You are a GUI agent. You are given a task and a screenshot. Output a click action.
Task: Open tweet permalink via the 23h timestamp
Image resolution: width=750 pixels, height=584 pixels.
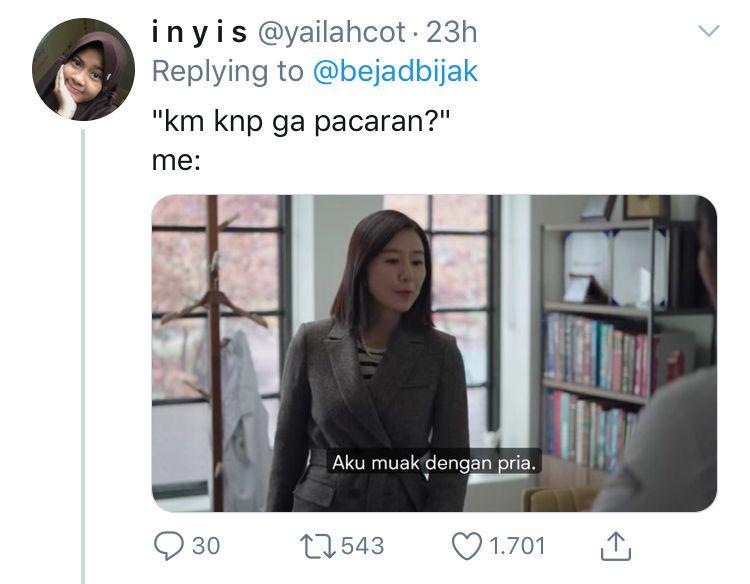tap(452, 33)
